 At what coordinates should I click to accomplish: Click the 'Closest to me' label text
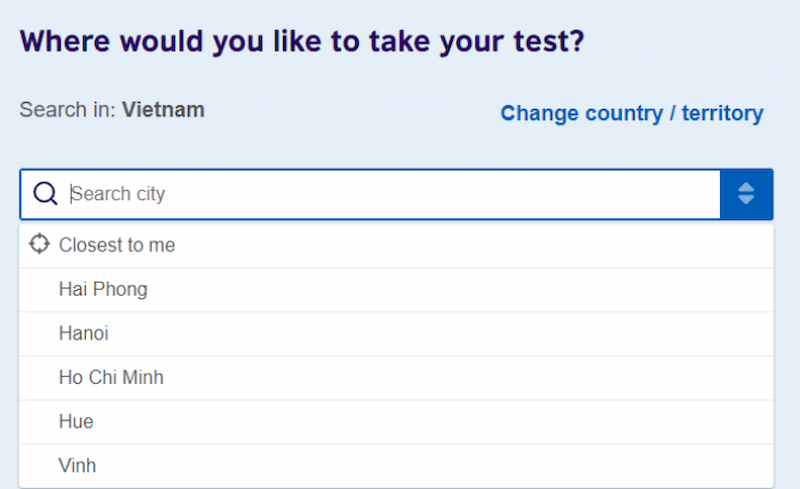pos(117,245)
